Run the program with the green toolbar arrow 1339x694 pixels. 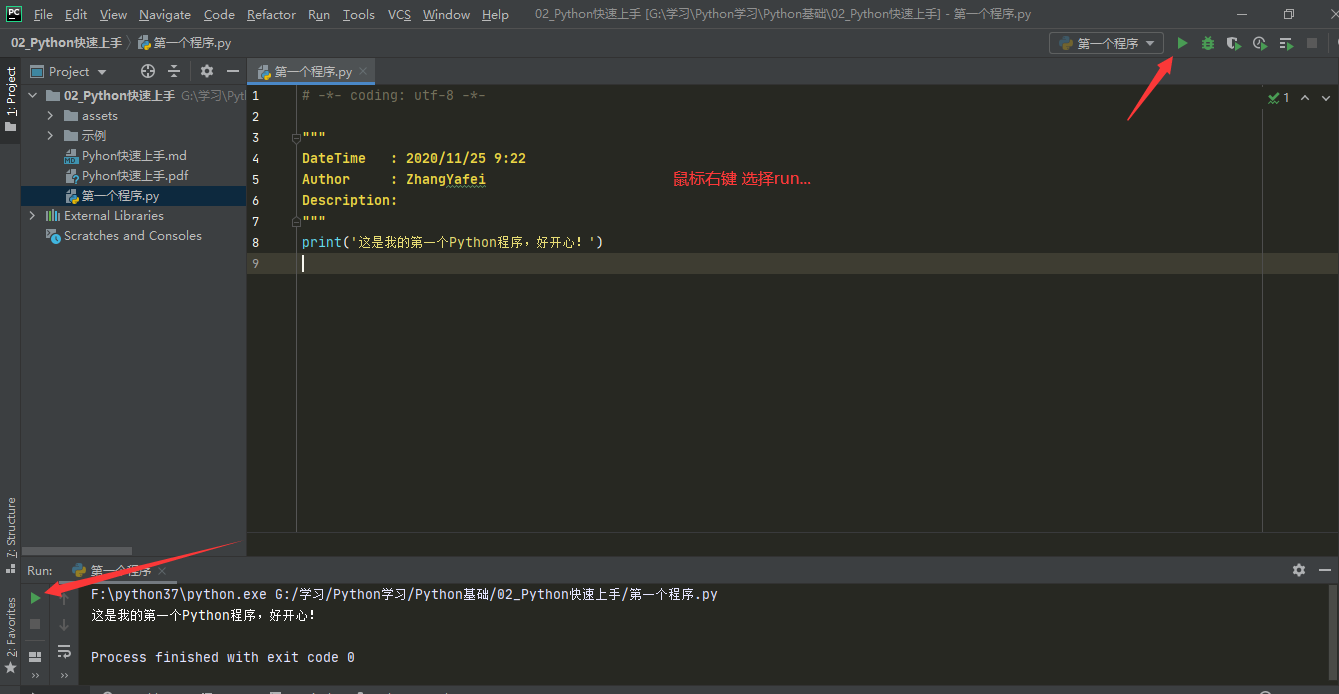click(x=1182, y=43)
